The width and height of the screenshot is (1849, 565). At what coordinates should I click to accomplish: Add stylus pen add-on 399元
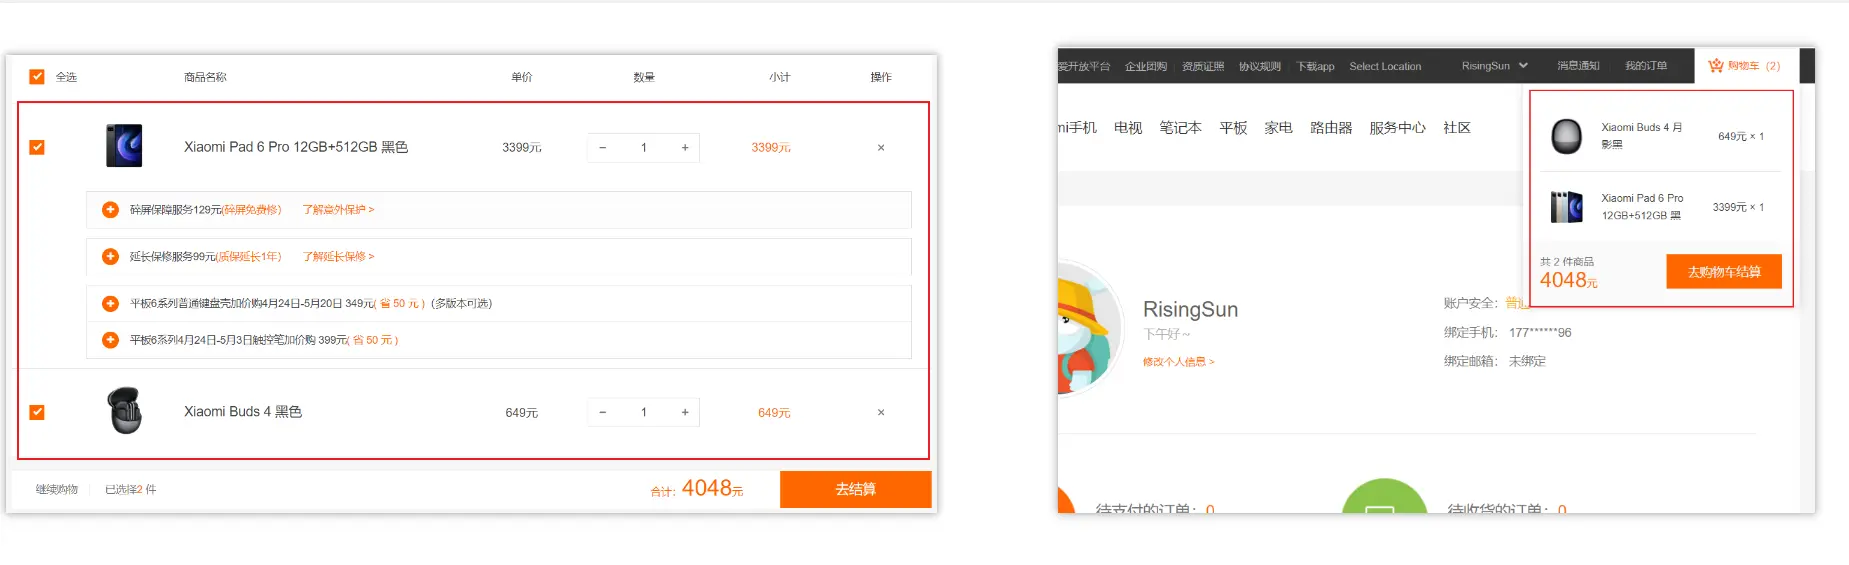click(111, 341)
